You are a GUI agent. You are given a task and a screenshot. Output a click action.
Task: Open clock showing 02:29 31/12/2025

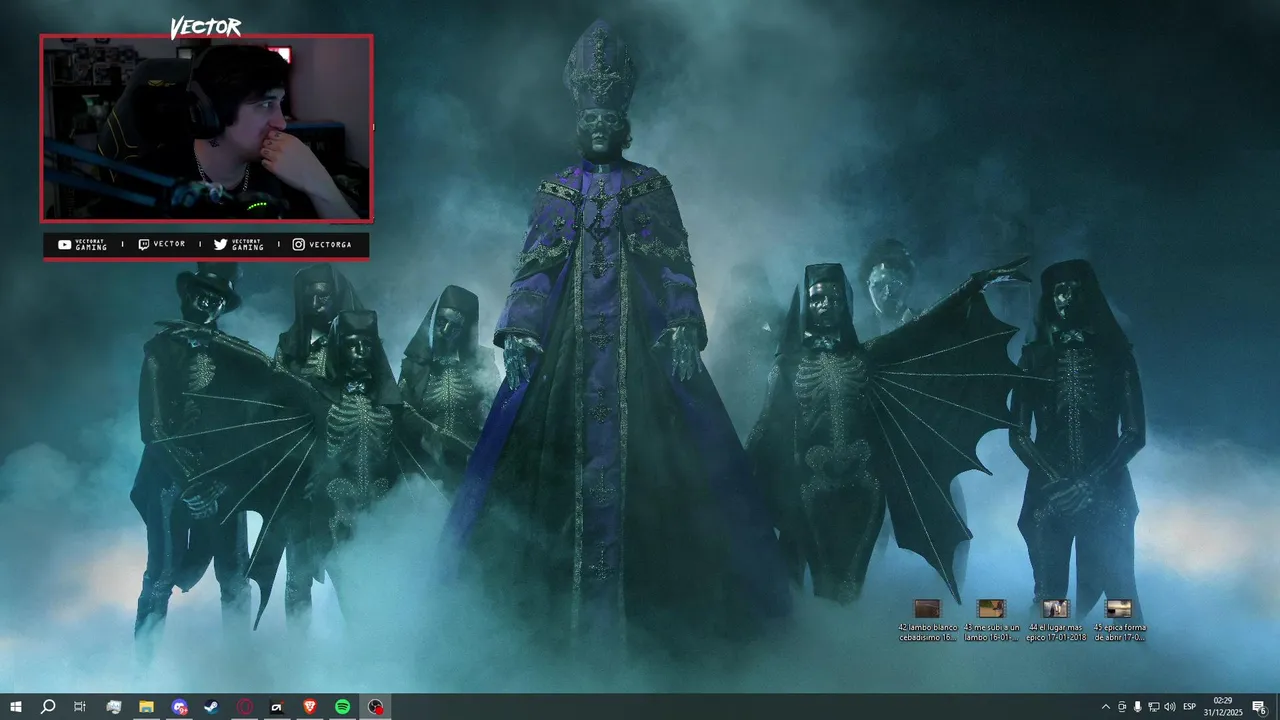1222,707
